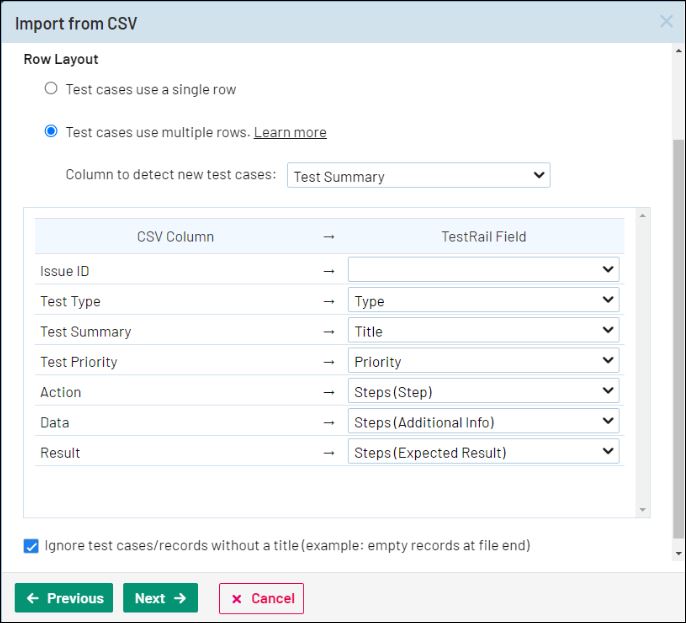Screen dimensions: 686x623
Task: Click the mapping table's scroll down arrow
Action: coord(643,510)
